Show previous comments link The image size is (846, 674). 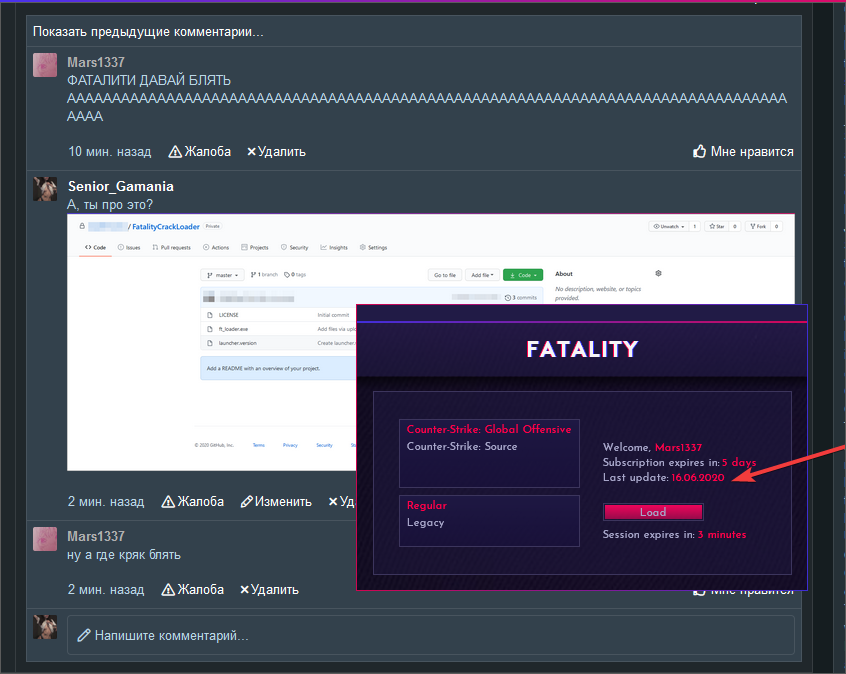148,32
